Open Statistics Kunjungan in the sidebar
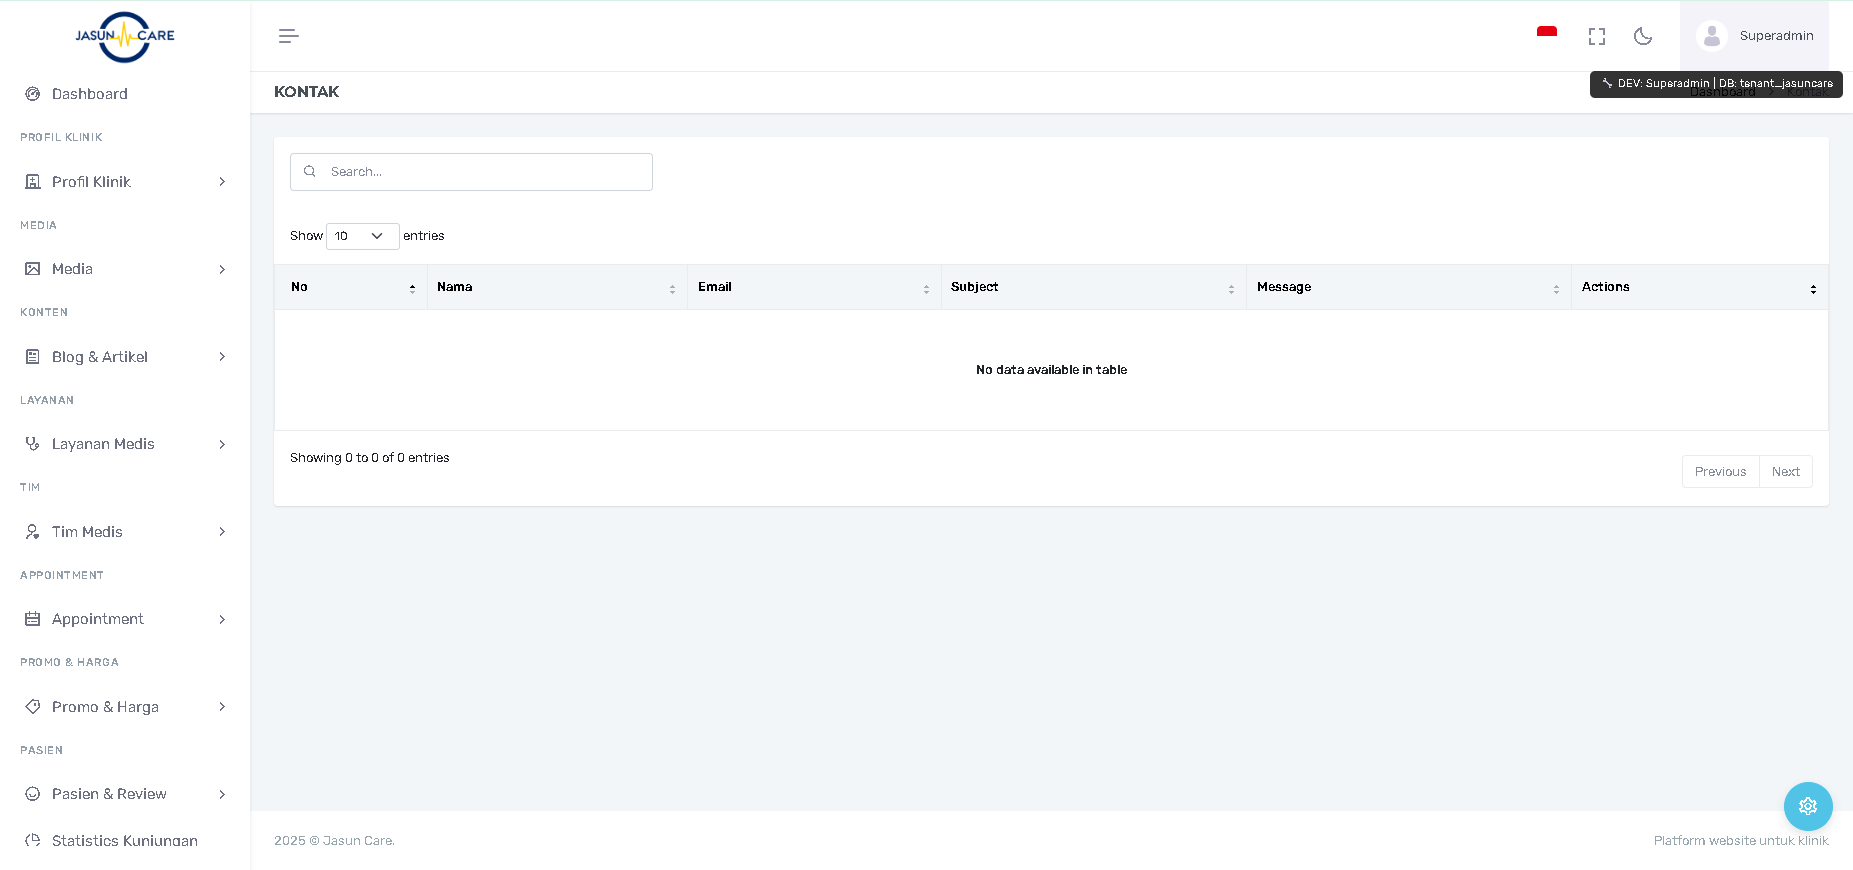Screen dimensions: 1853x870 click(x=124, y=841)
